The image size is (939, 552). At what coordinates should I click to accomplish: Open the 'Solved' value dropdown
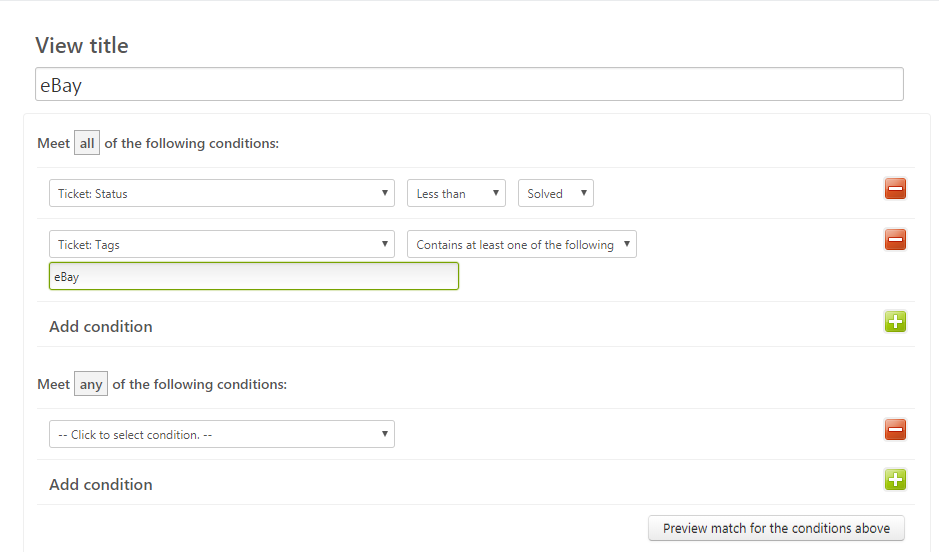556,193
